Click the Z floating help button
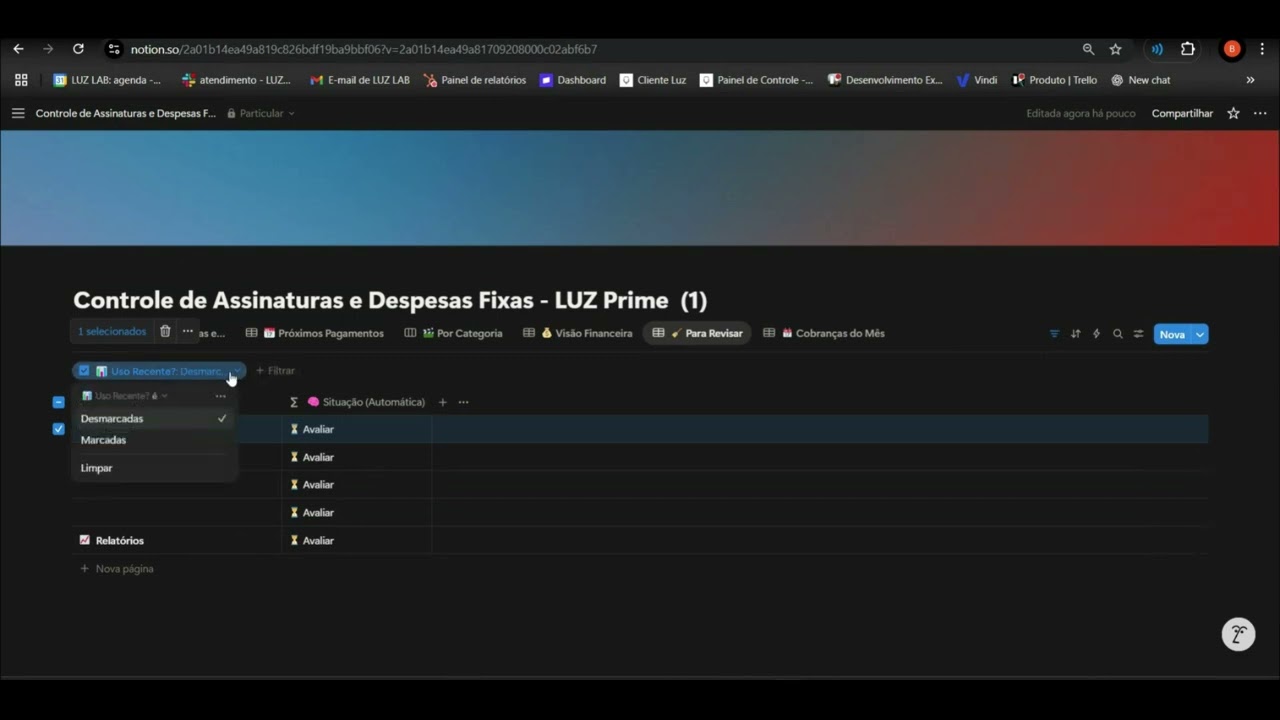Screen dimensions: 1280x720 coord(1238,634)
